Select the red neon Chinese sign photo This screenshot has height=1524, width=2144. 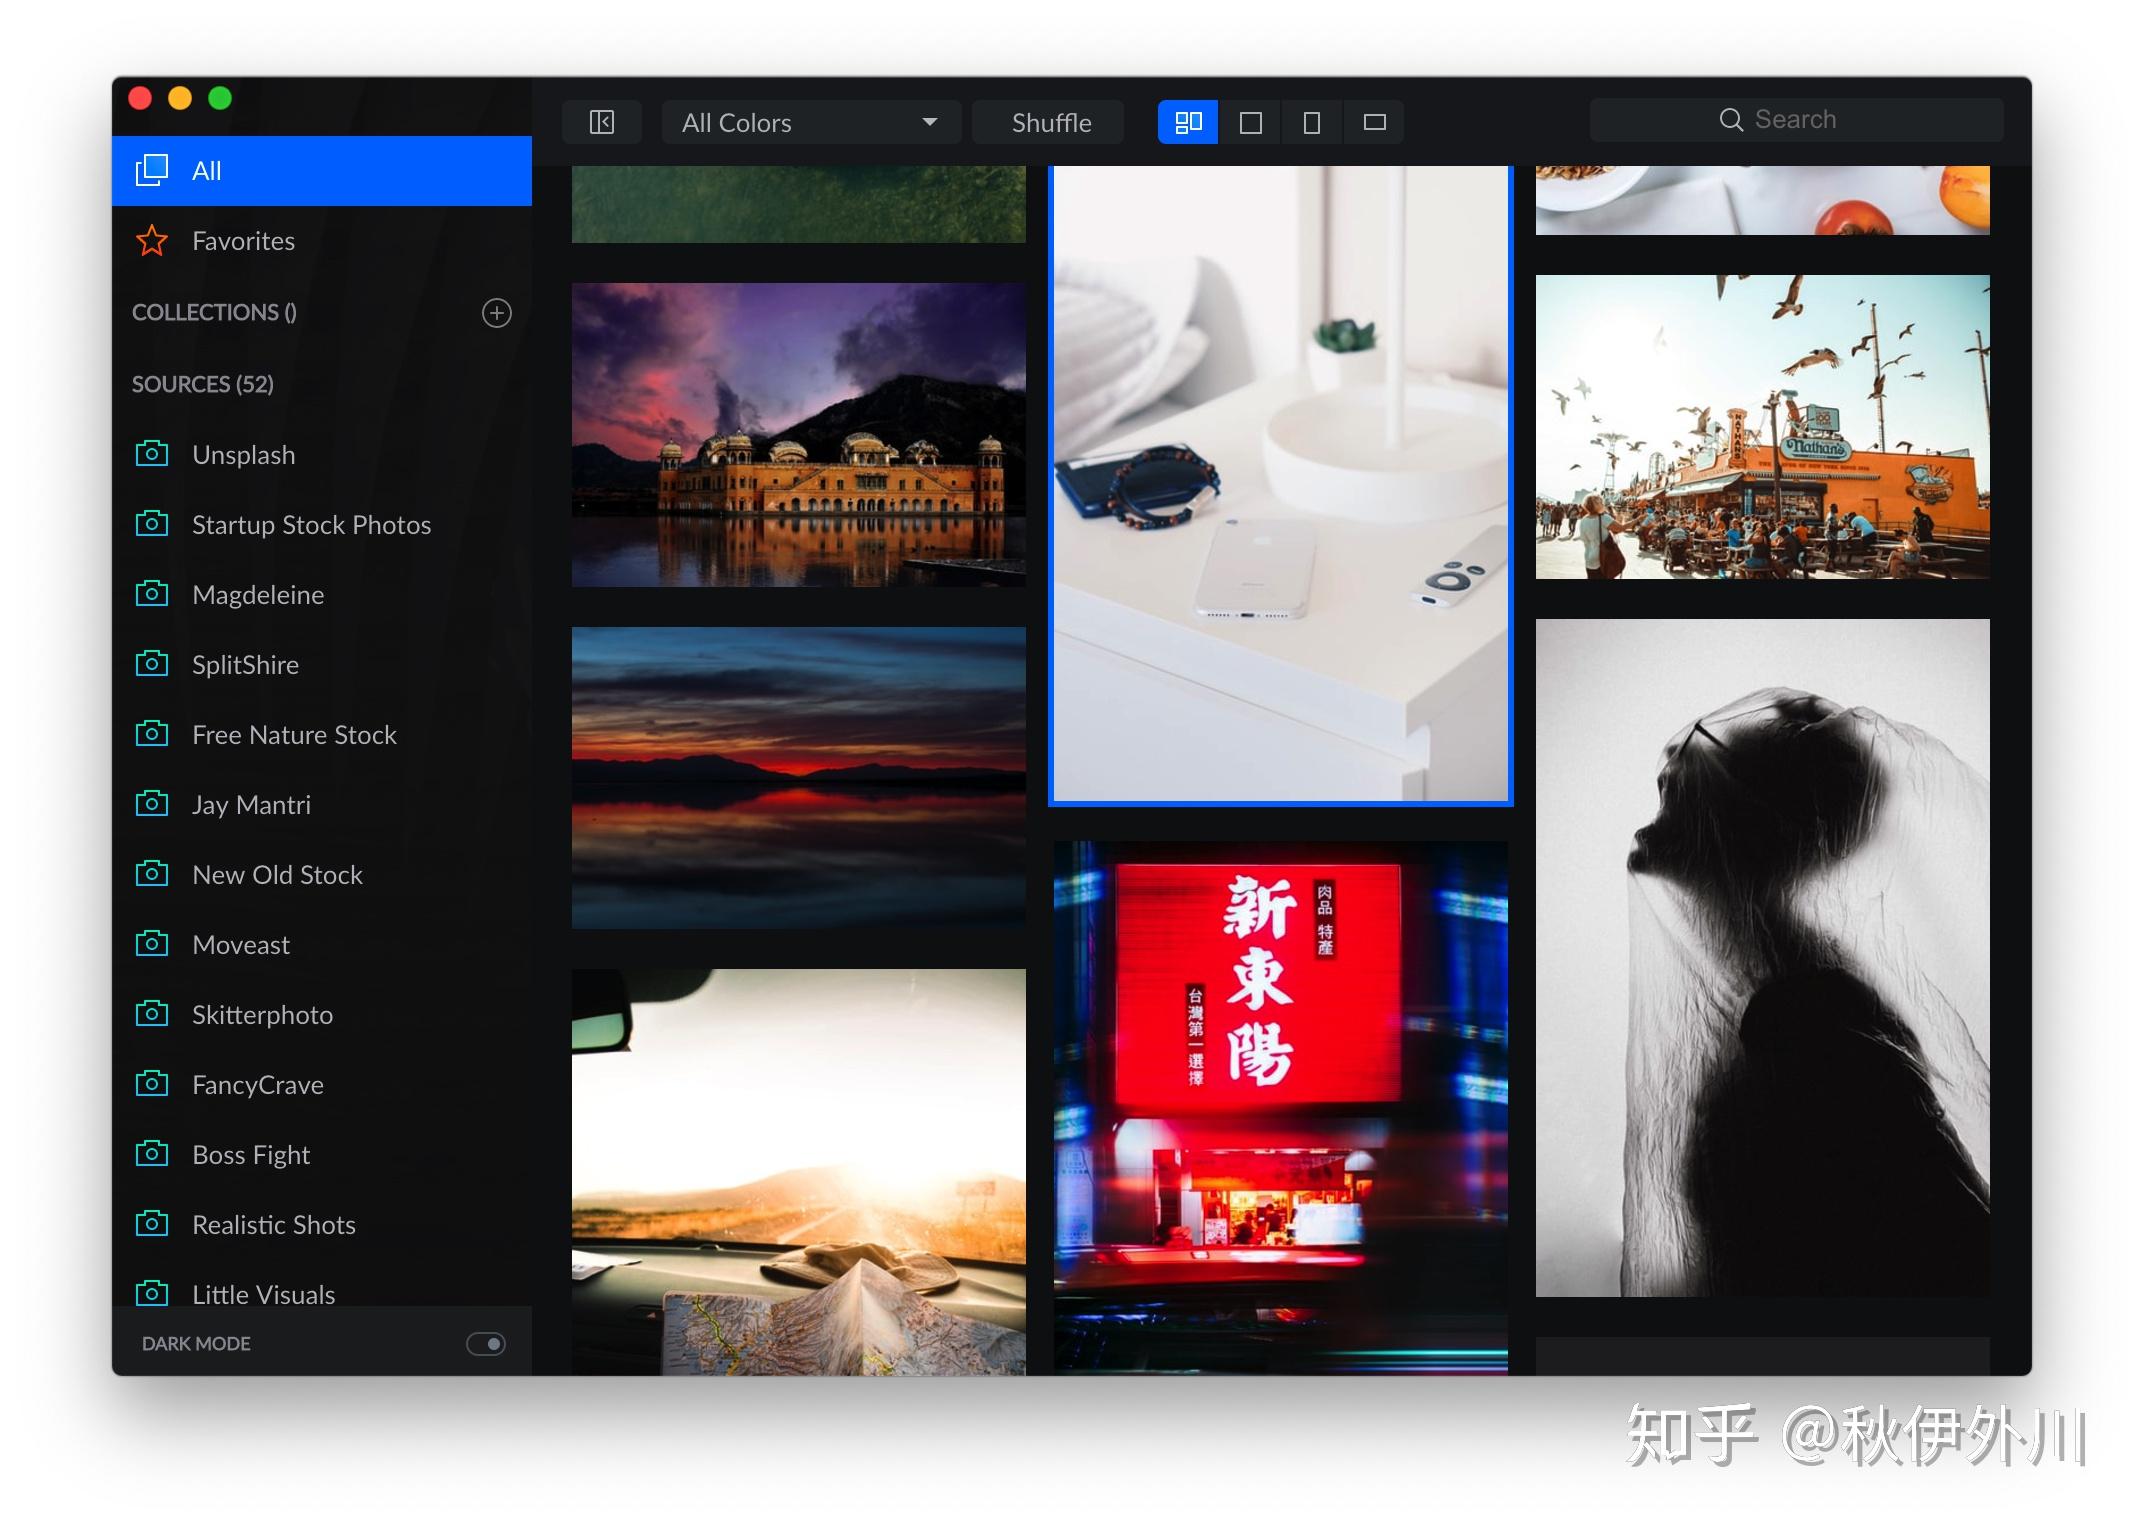coord(1280,1108)
